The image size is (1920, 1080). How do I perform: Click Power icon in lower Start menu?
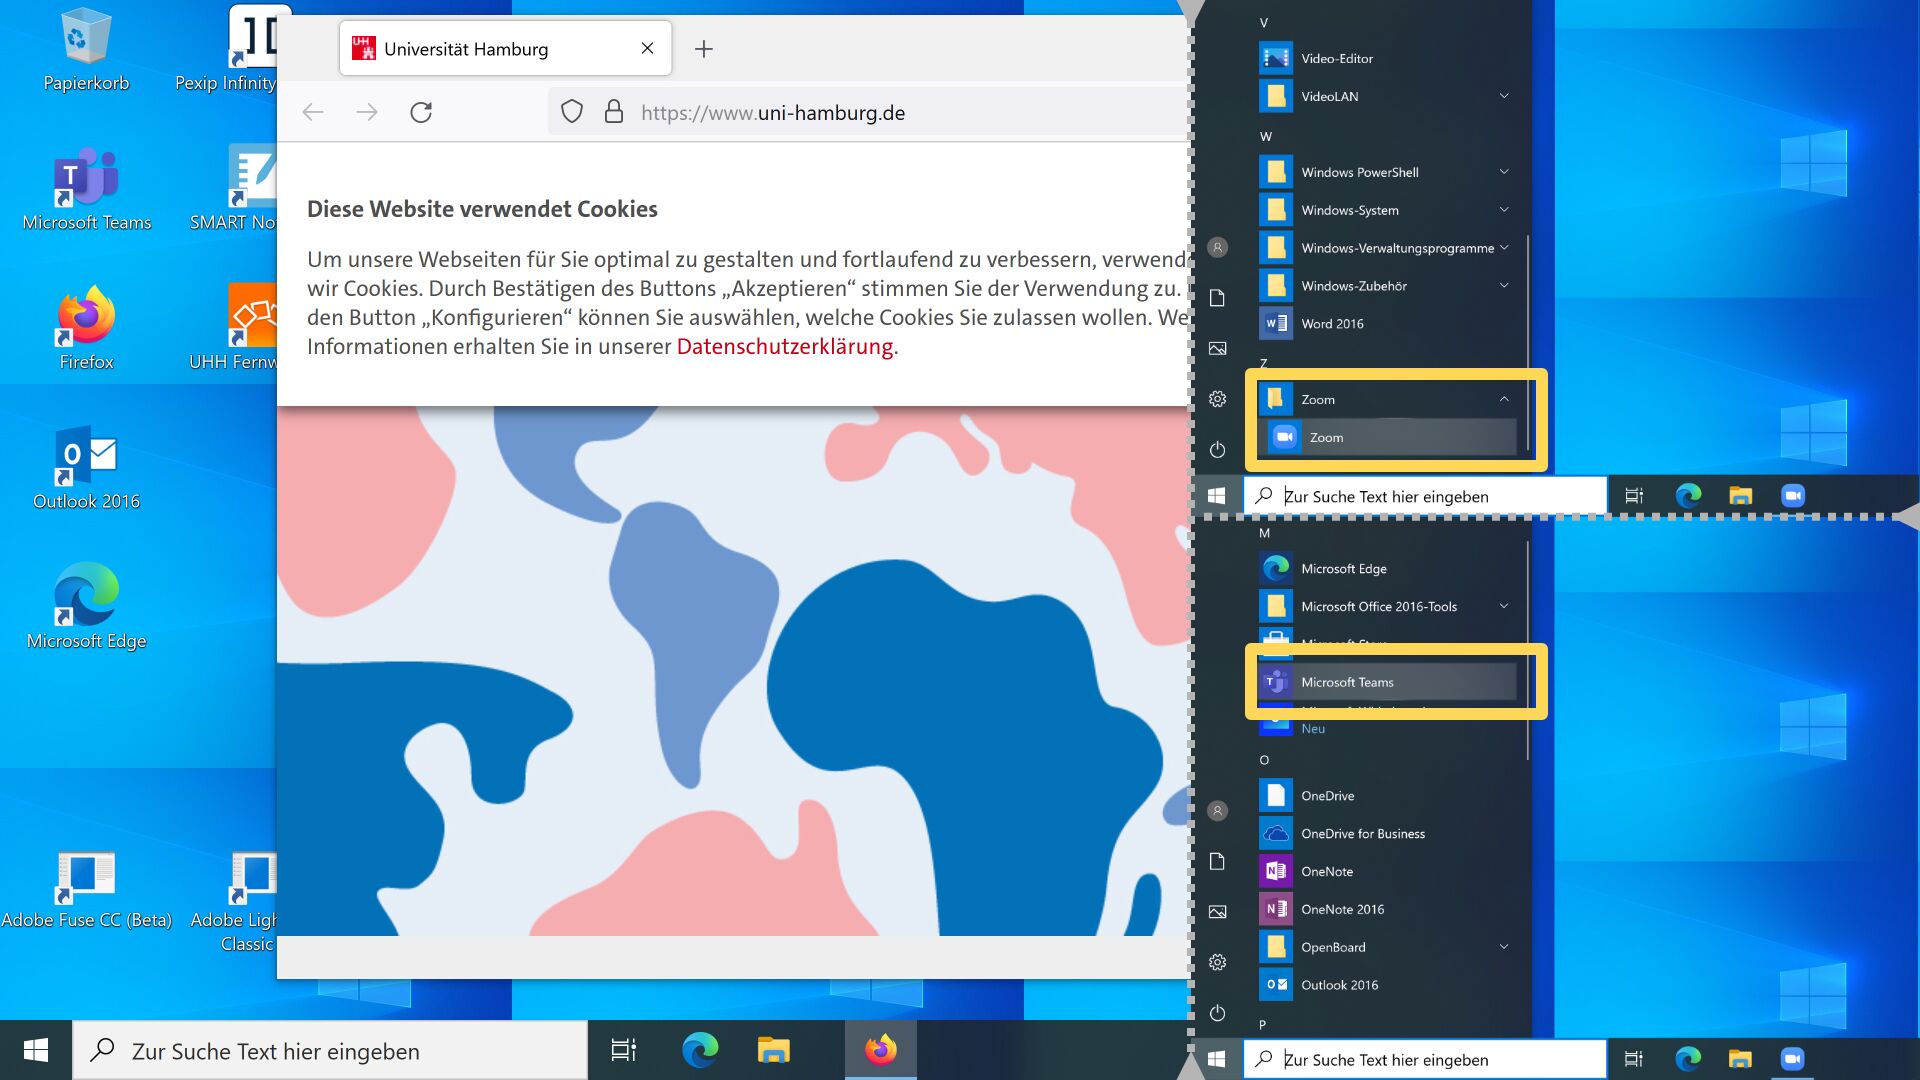(1217, 1013)
